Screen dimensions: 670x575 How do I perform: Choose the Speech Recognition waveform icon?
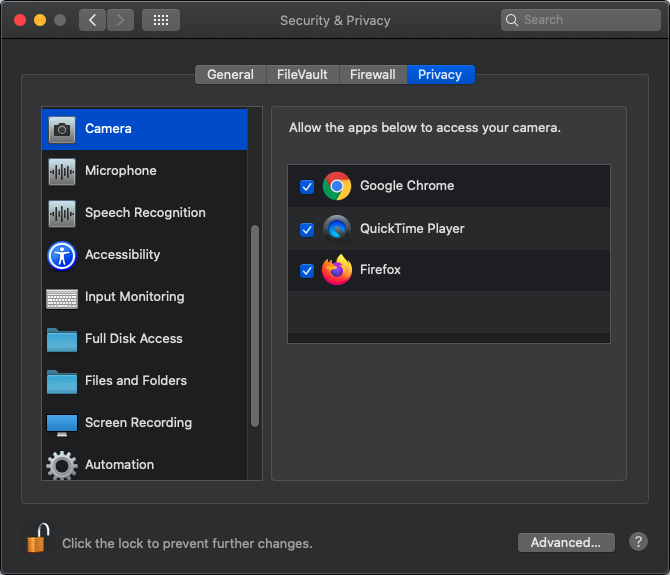coord(62,213)
